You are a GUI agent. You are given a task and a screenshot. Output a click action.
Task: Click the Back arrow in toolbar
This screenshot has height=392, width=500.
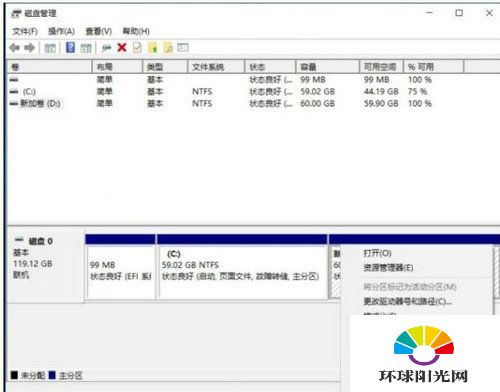[15, 48]
